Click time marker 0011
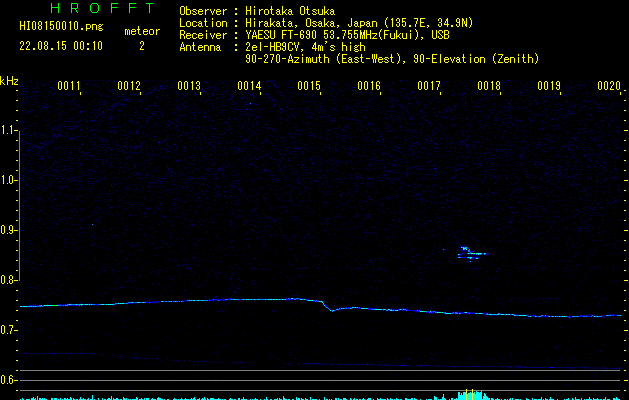Image resolution: width=629 pixels, height=400 pixels. 69,86
